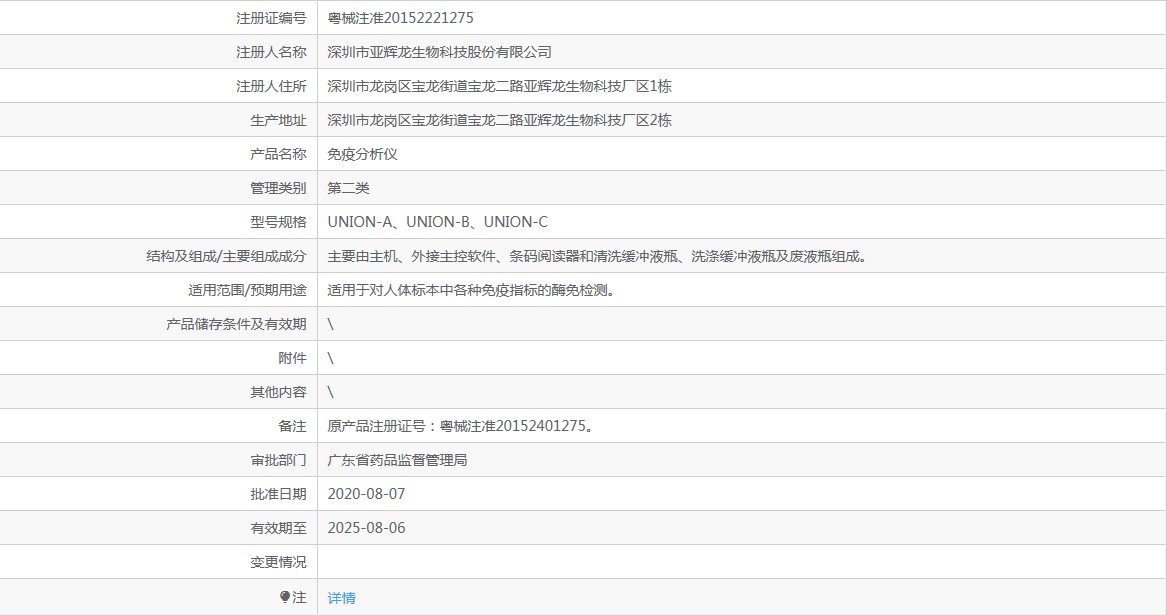This screenshot has height=615, width=1167.
Task: Click the 适用范围/预期用途 label
Action: tap(247, 290)
